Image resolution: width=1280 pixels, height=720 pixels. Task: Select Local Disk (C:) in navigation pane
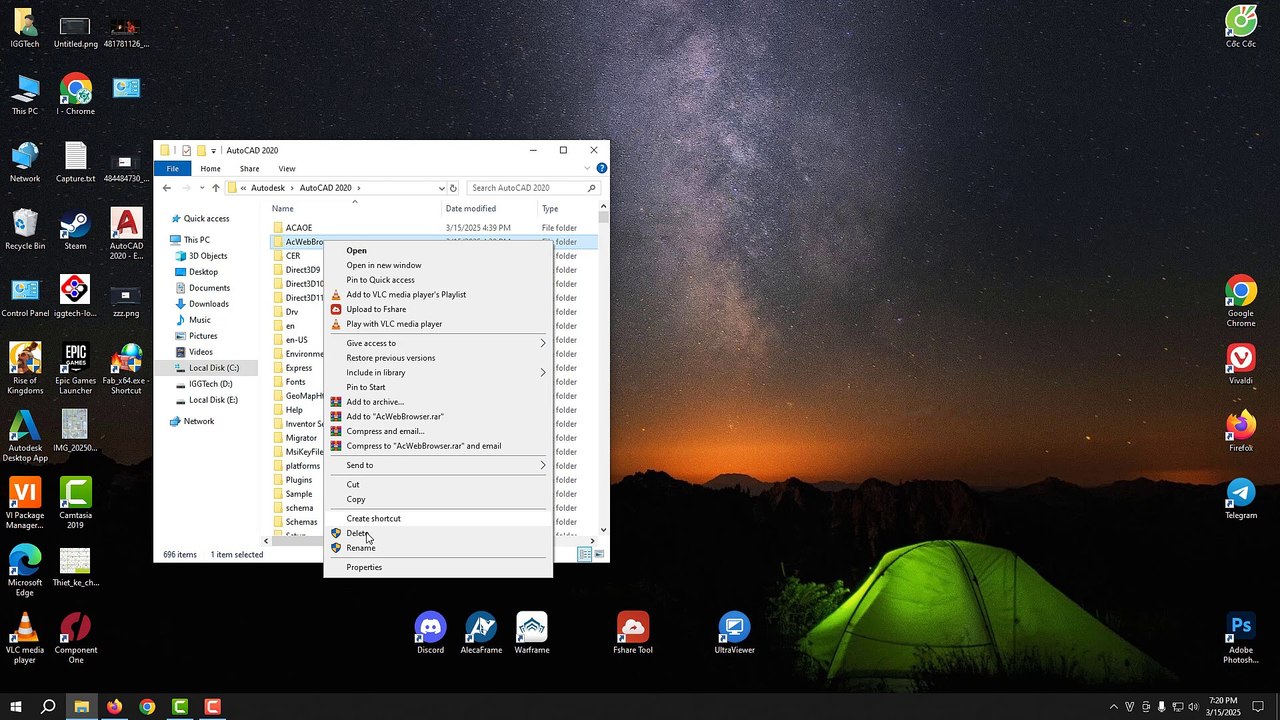point(213,368)
